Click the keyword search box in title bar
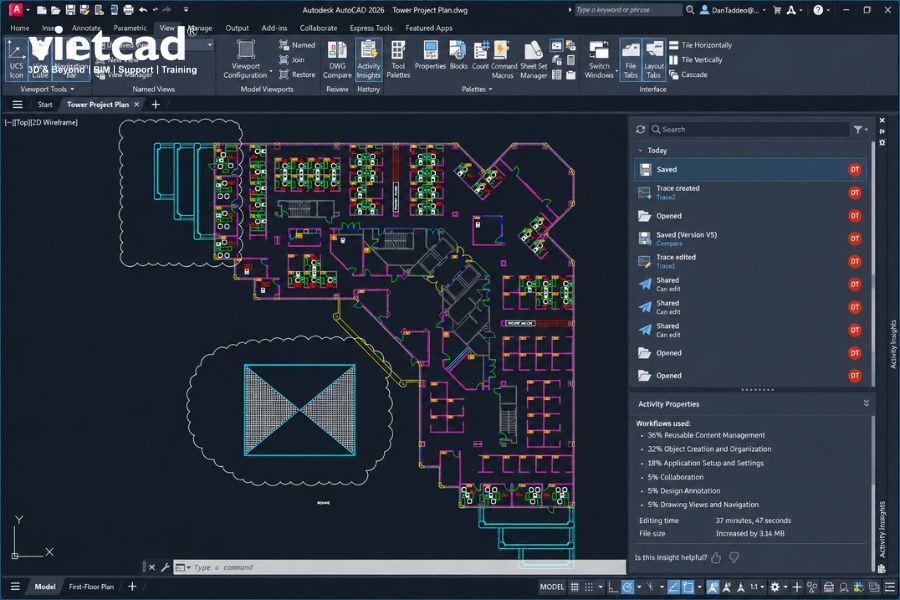 (629, 10)
